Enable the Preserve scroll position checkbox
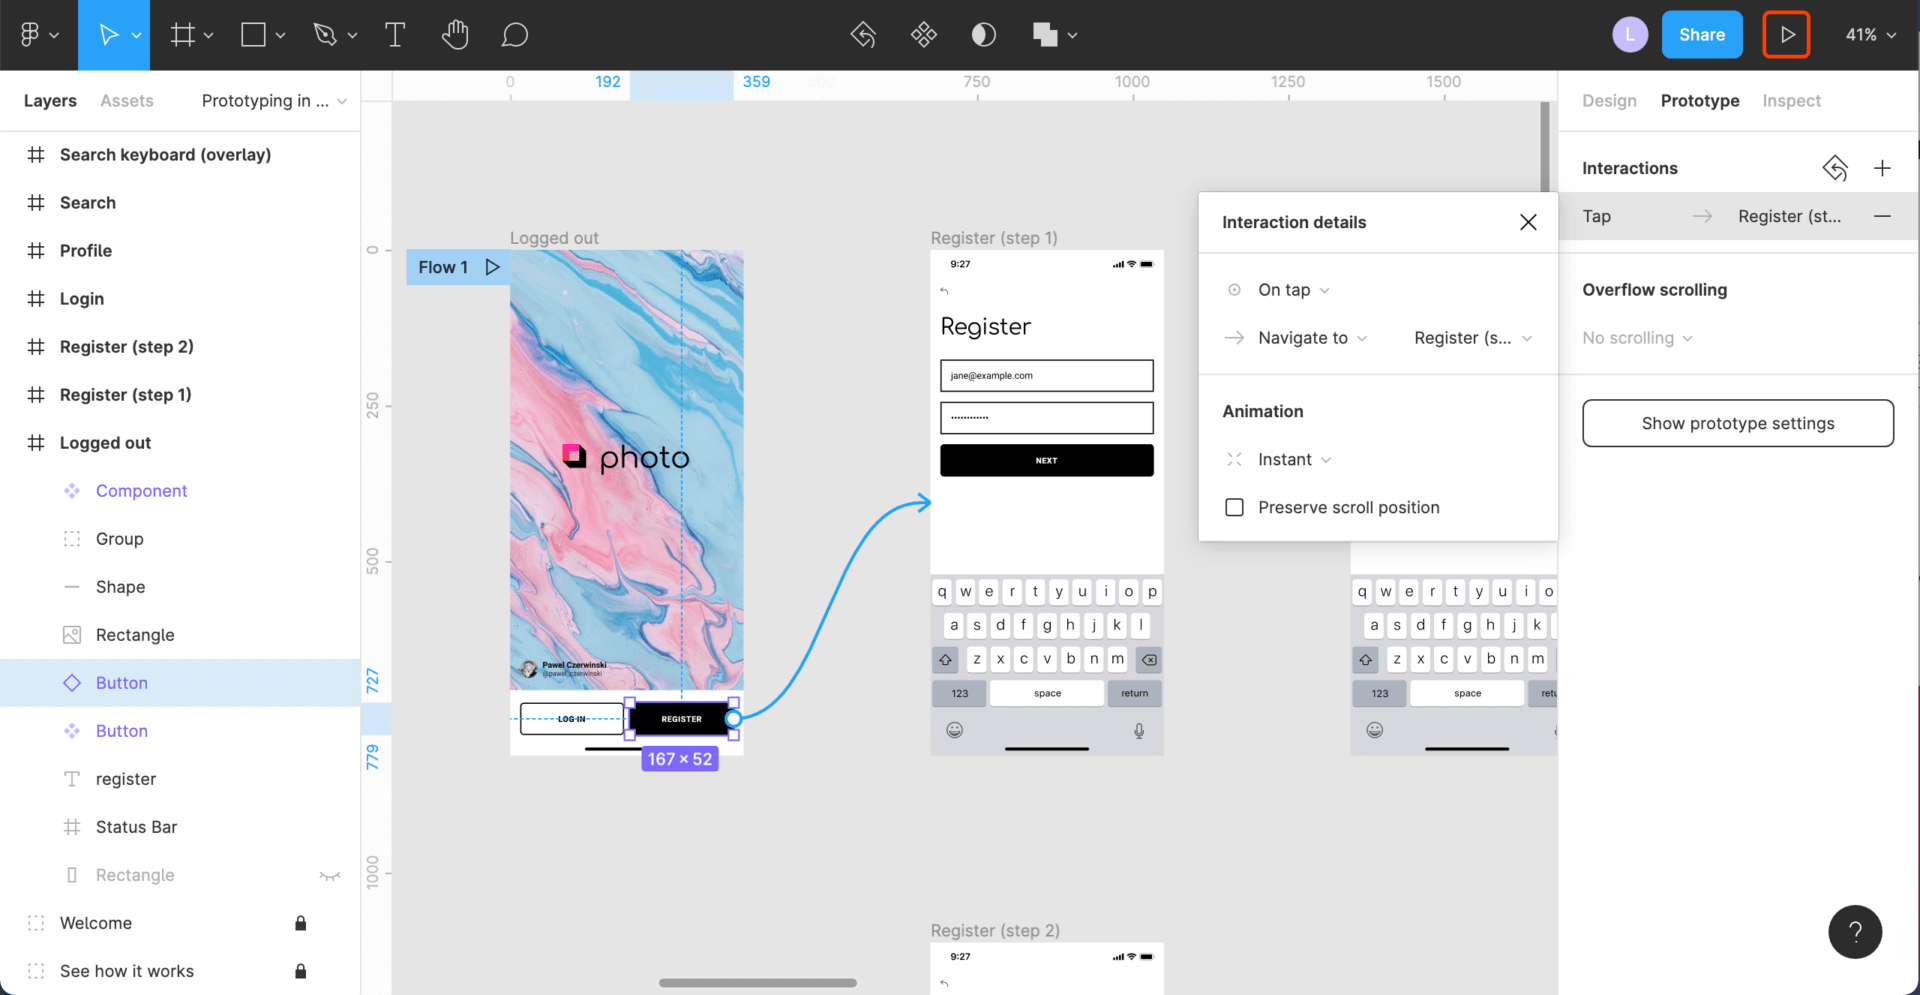Screen dimensions: 1920x995 click(x=1234, y=507)
